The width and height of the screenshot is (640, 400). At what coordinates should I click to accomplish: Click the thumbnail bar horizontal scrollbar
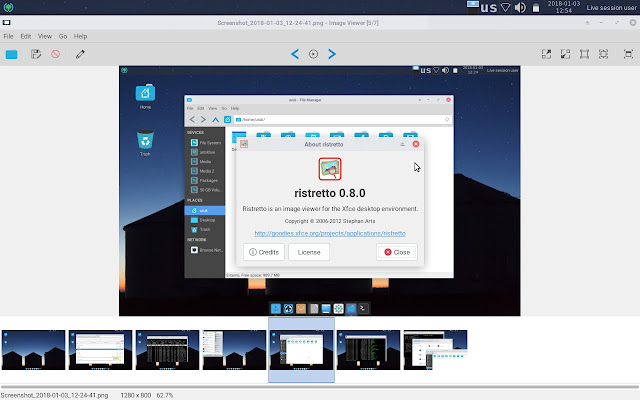(320, 387)
